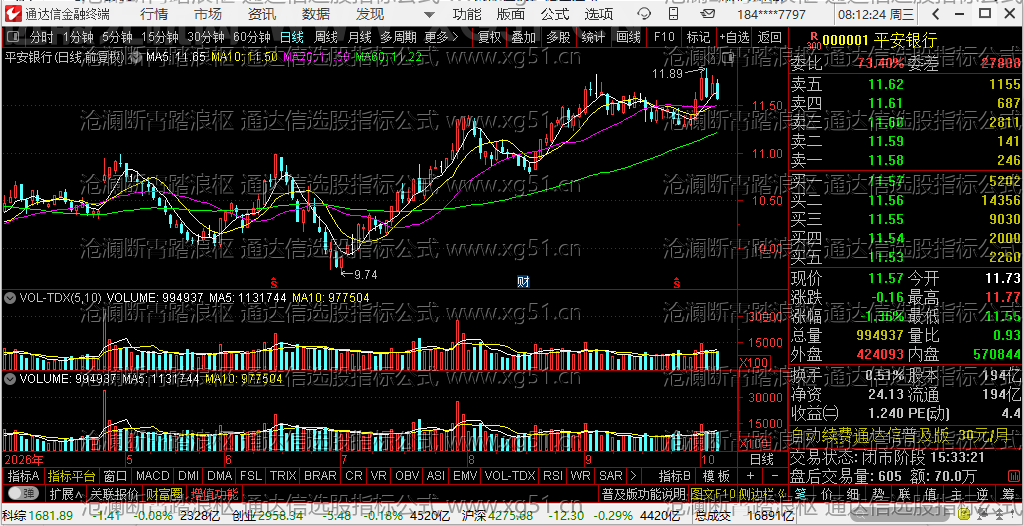Screen dimensions: 1024x526
Task: Collapse the VOL-TDX indicator panel arrow
Action: [10, 297]
